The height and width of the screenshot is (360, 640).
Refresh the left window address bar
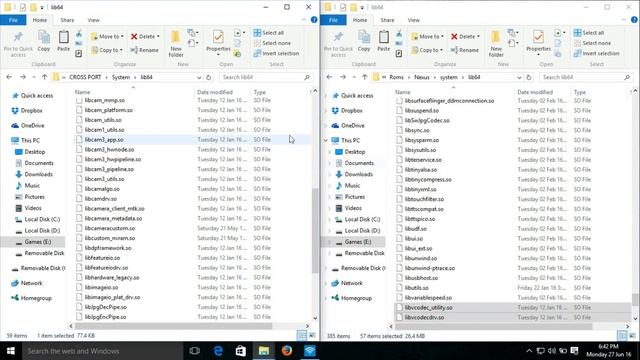209,77
